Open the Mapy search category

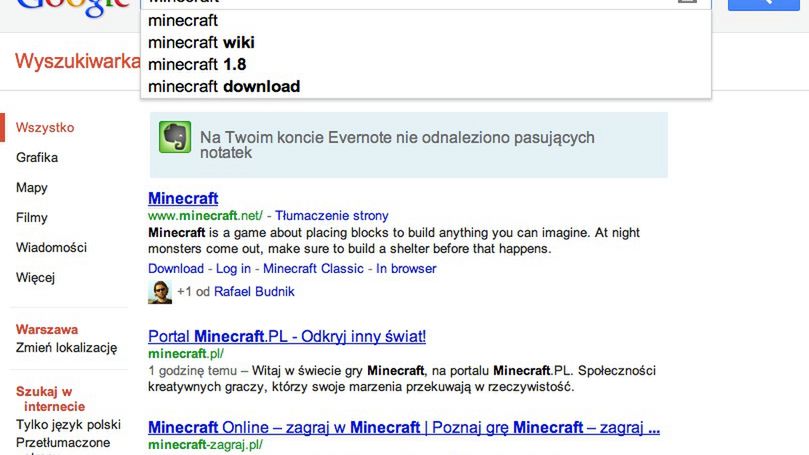point(32,188)
